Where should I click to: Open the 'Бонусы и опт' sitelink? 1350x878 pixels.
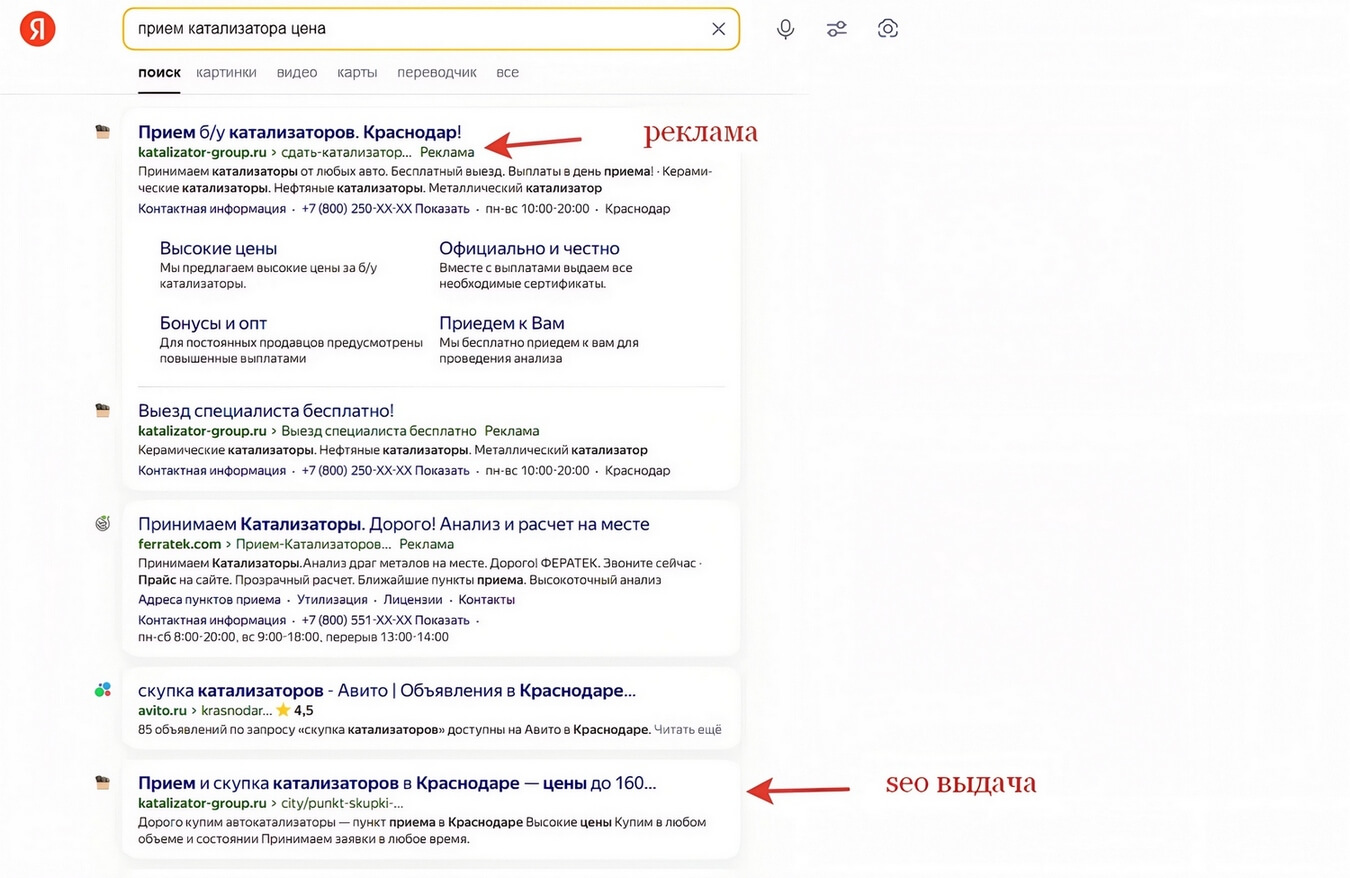pyautogui.click(x=213, y=323)
